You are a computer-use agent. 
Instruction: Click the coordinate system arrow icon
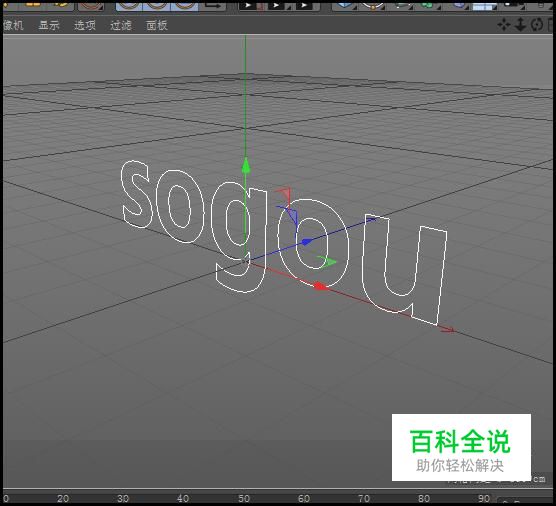213,5
